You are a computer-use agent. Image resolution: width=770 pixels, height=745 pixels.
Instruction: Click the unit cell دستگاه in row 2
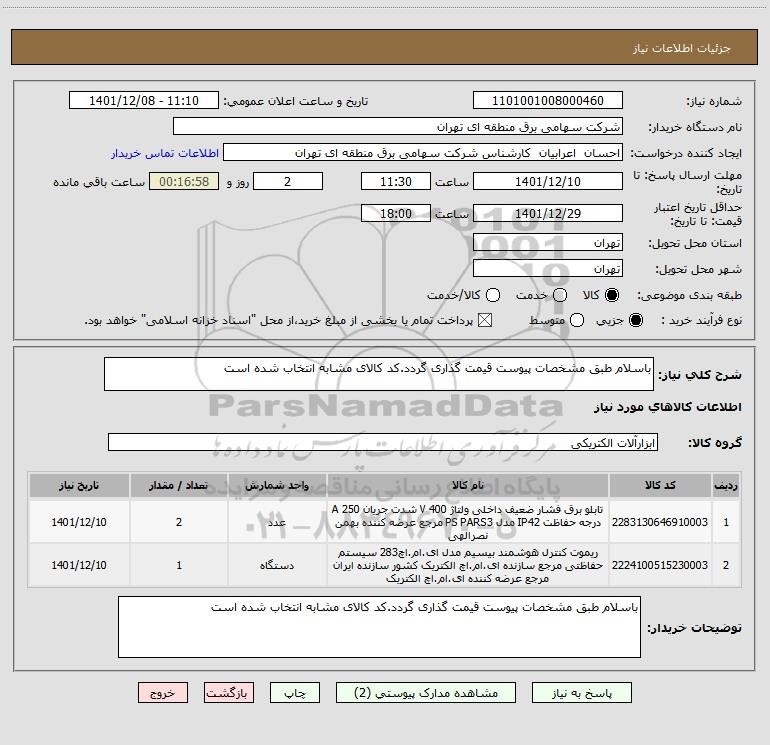point(277,565)
